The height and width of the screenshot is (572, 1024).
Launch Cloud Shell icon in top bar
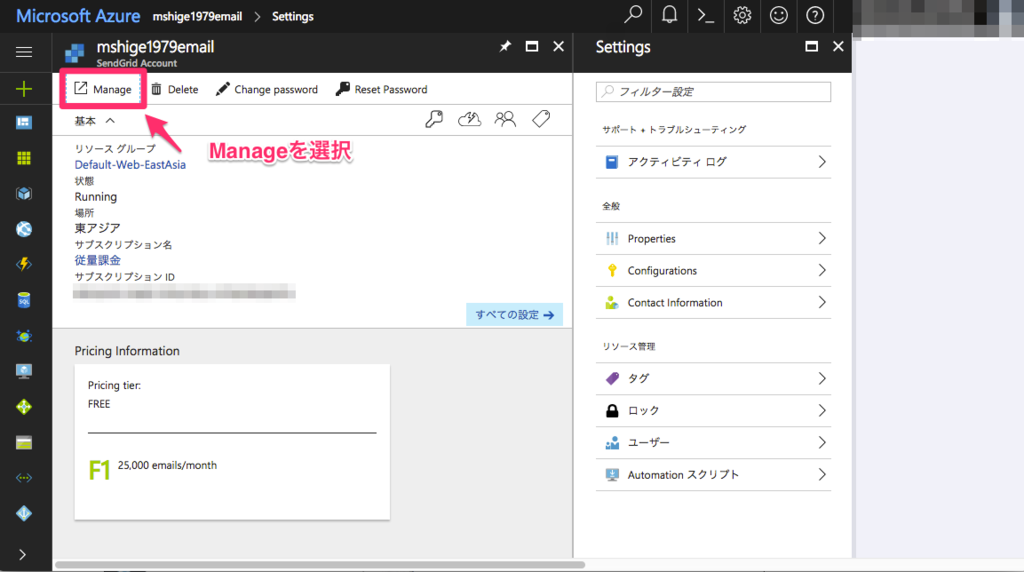tap(706, 15)
